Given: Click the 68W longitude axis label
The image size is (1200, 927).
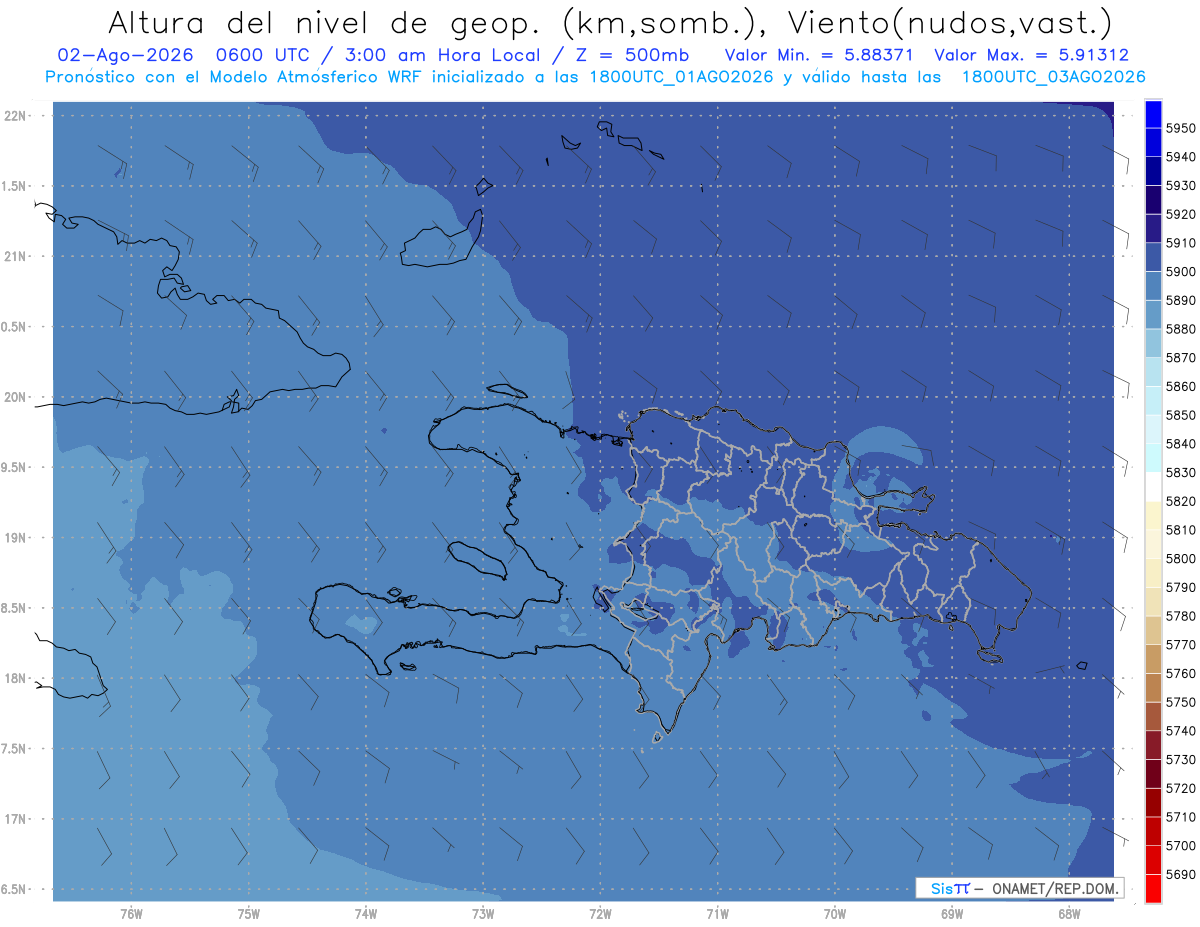Looking at the screenshot, I should (x=1069, y=914).
